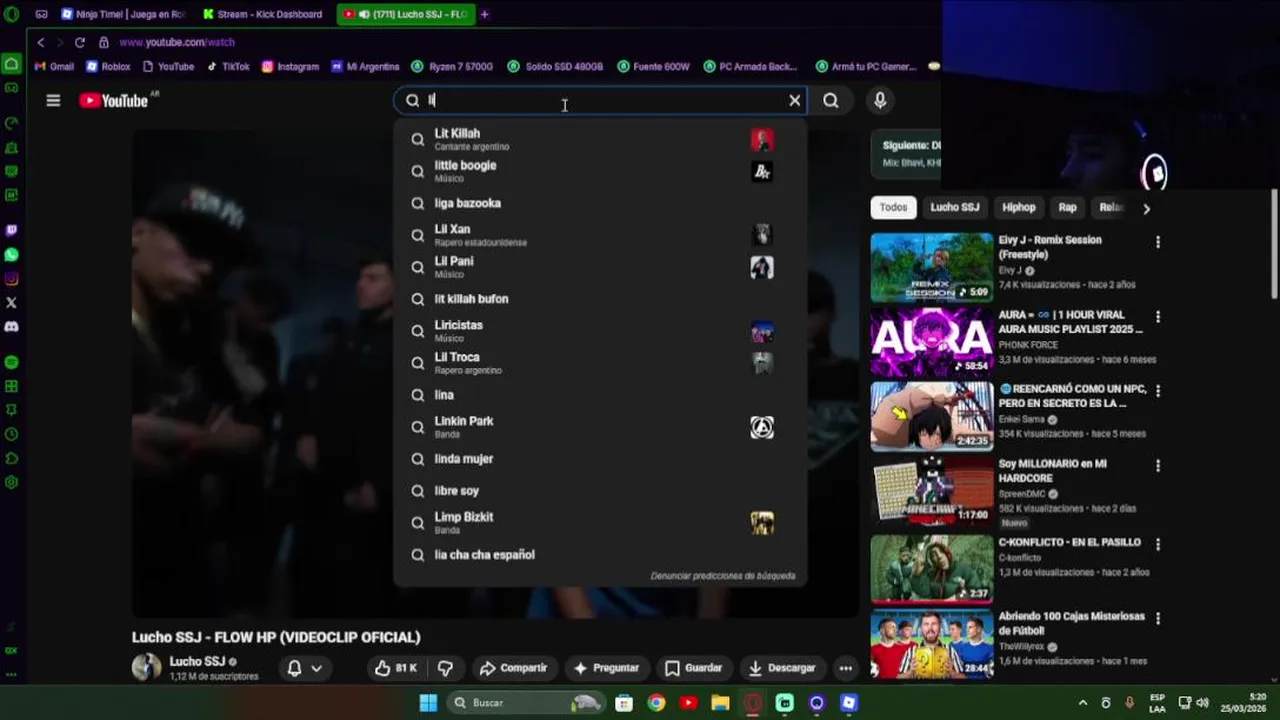Image resolution: width=1280 pixels, height=720 pixels.
Task: Save video with the Guardar button
Action: (693, 668)
